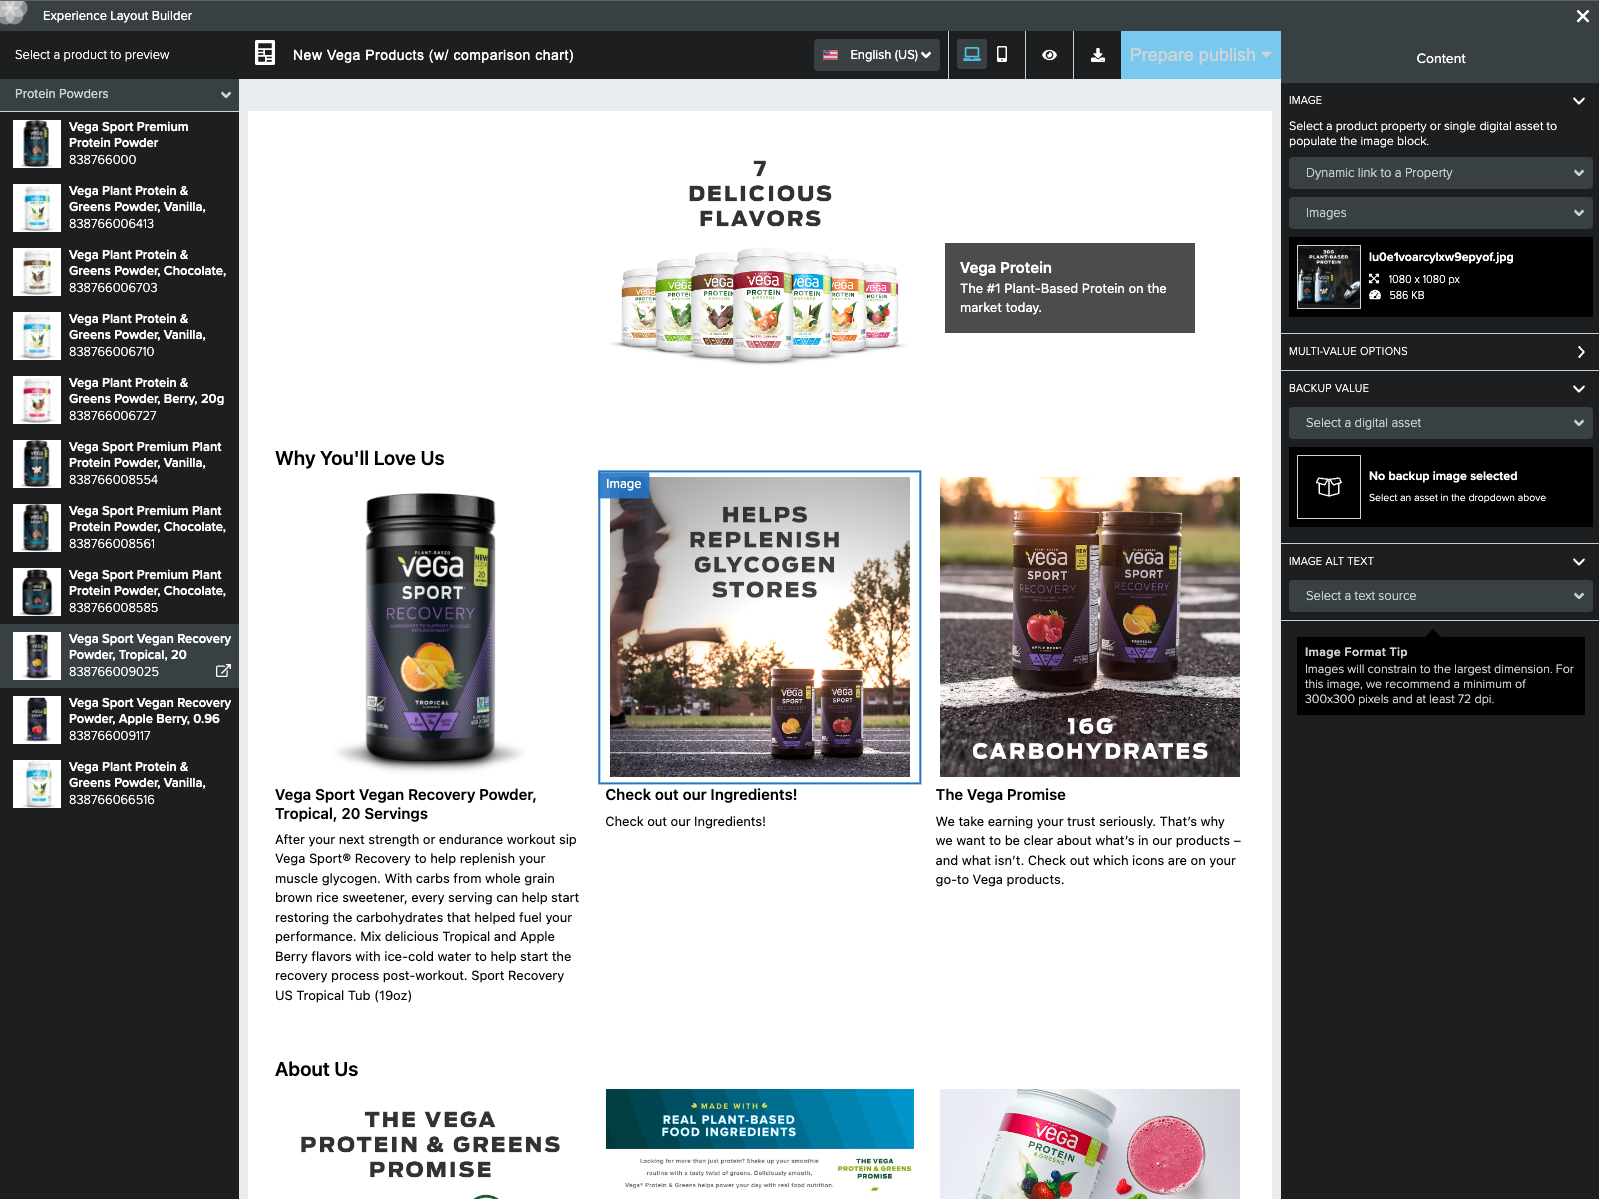
Task: Open the Select a text source dropdown
Action: tap(1440, 596)
